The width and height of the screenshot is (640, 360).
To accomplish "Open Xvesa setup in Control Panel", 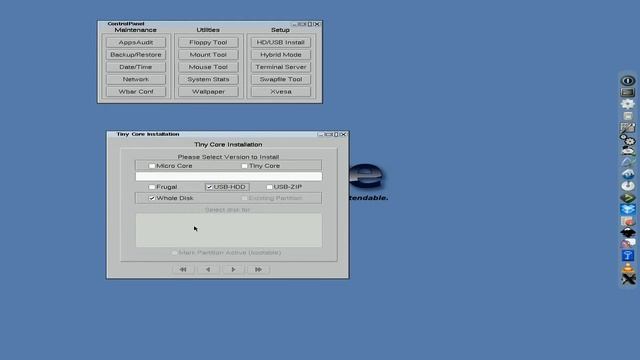I will tap(281, 91).
